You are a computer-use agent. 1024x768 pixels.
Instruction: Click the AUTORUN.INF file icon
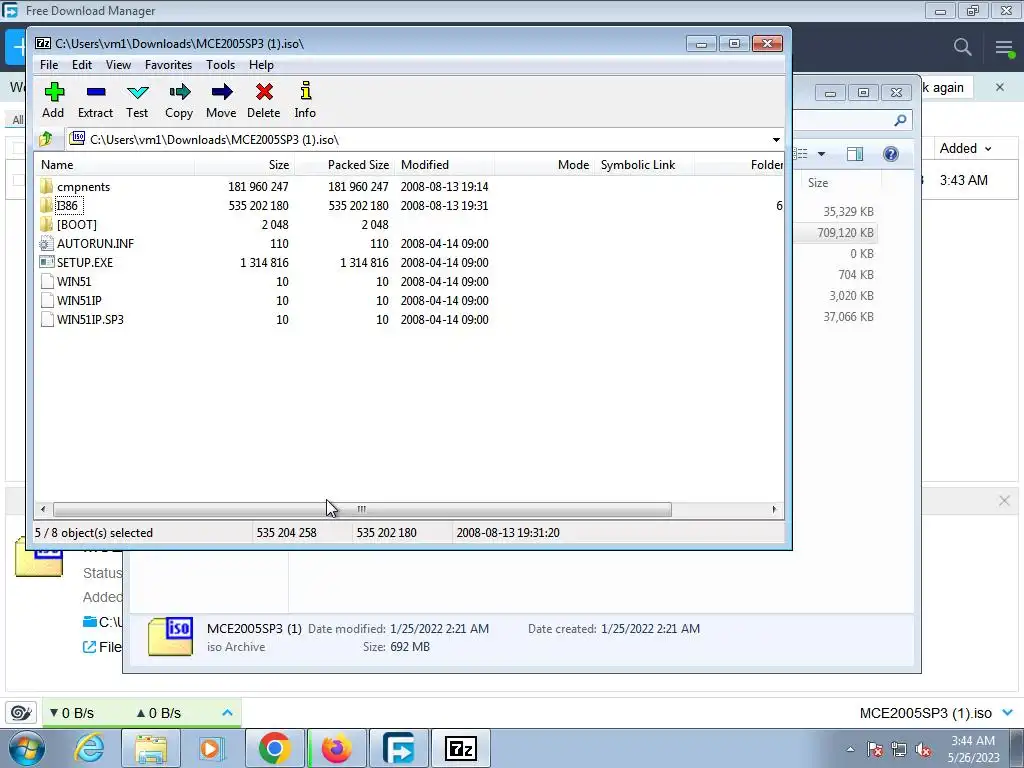click(x=46, y=244)
